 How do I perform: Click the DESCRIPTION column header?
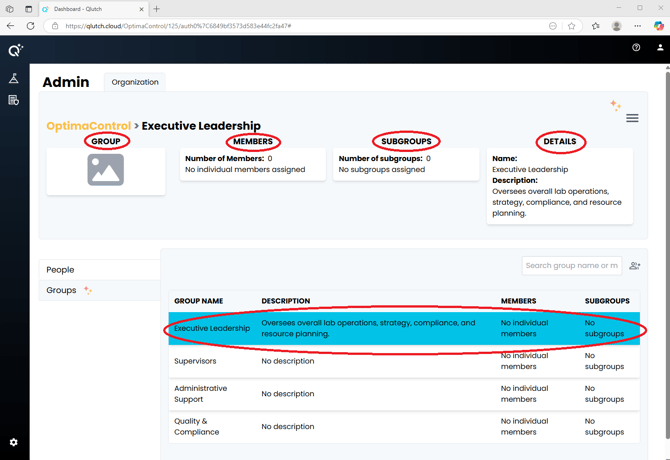point(286,301)
